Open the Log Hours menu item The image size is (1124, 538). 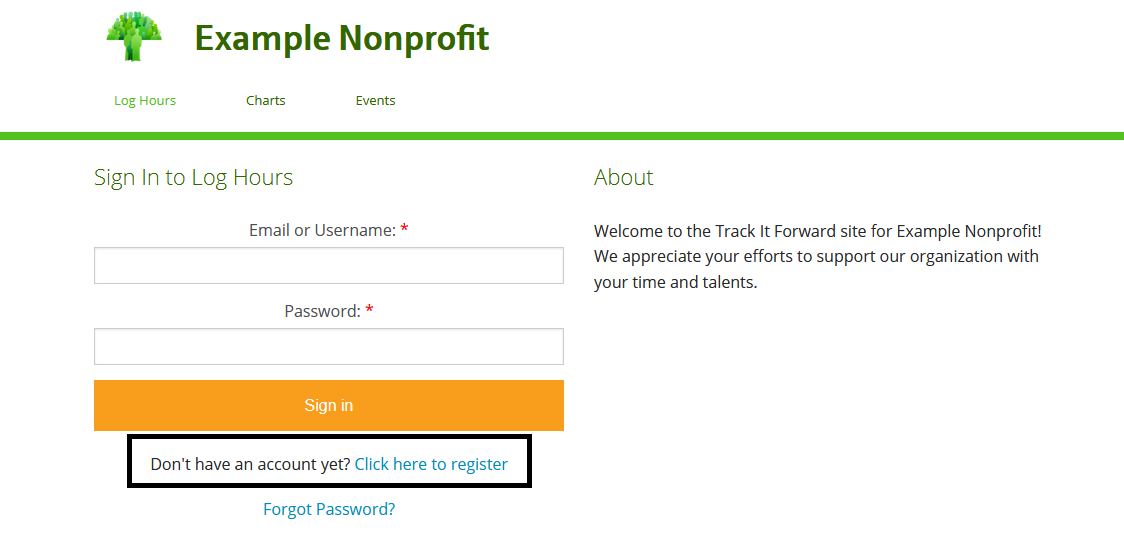click(x=145, y=101)
